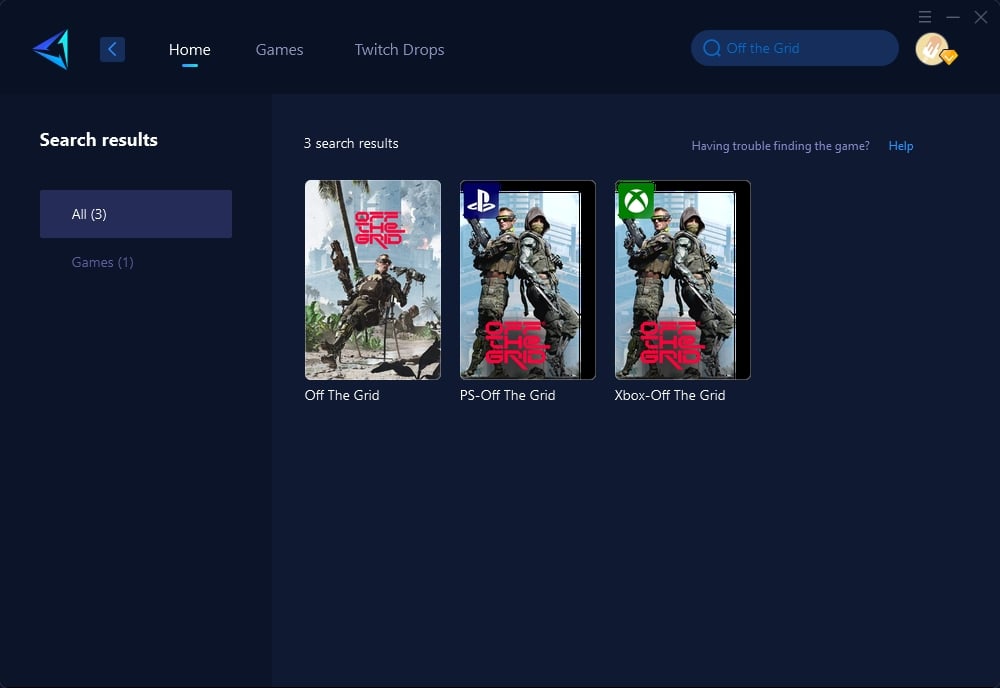Click the "PS-Off The Grid" title text

pos(508,395)
